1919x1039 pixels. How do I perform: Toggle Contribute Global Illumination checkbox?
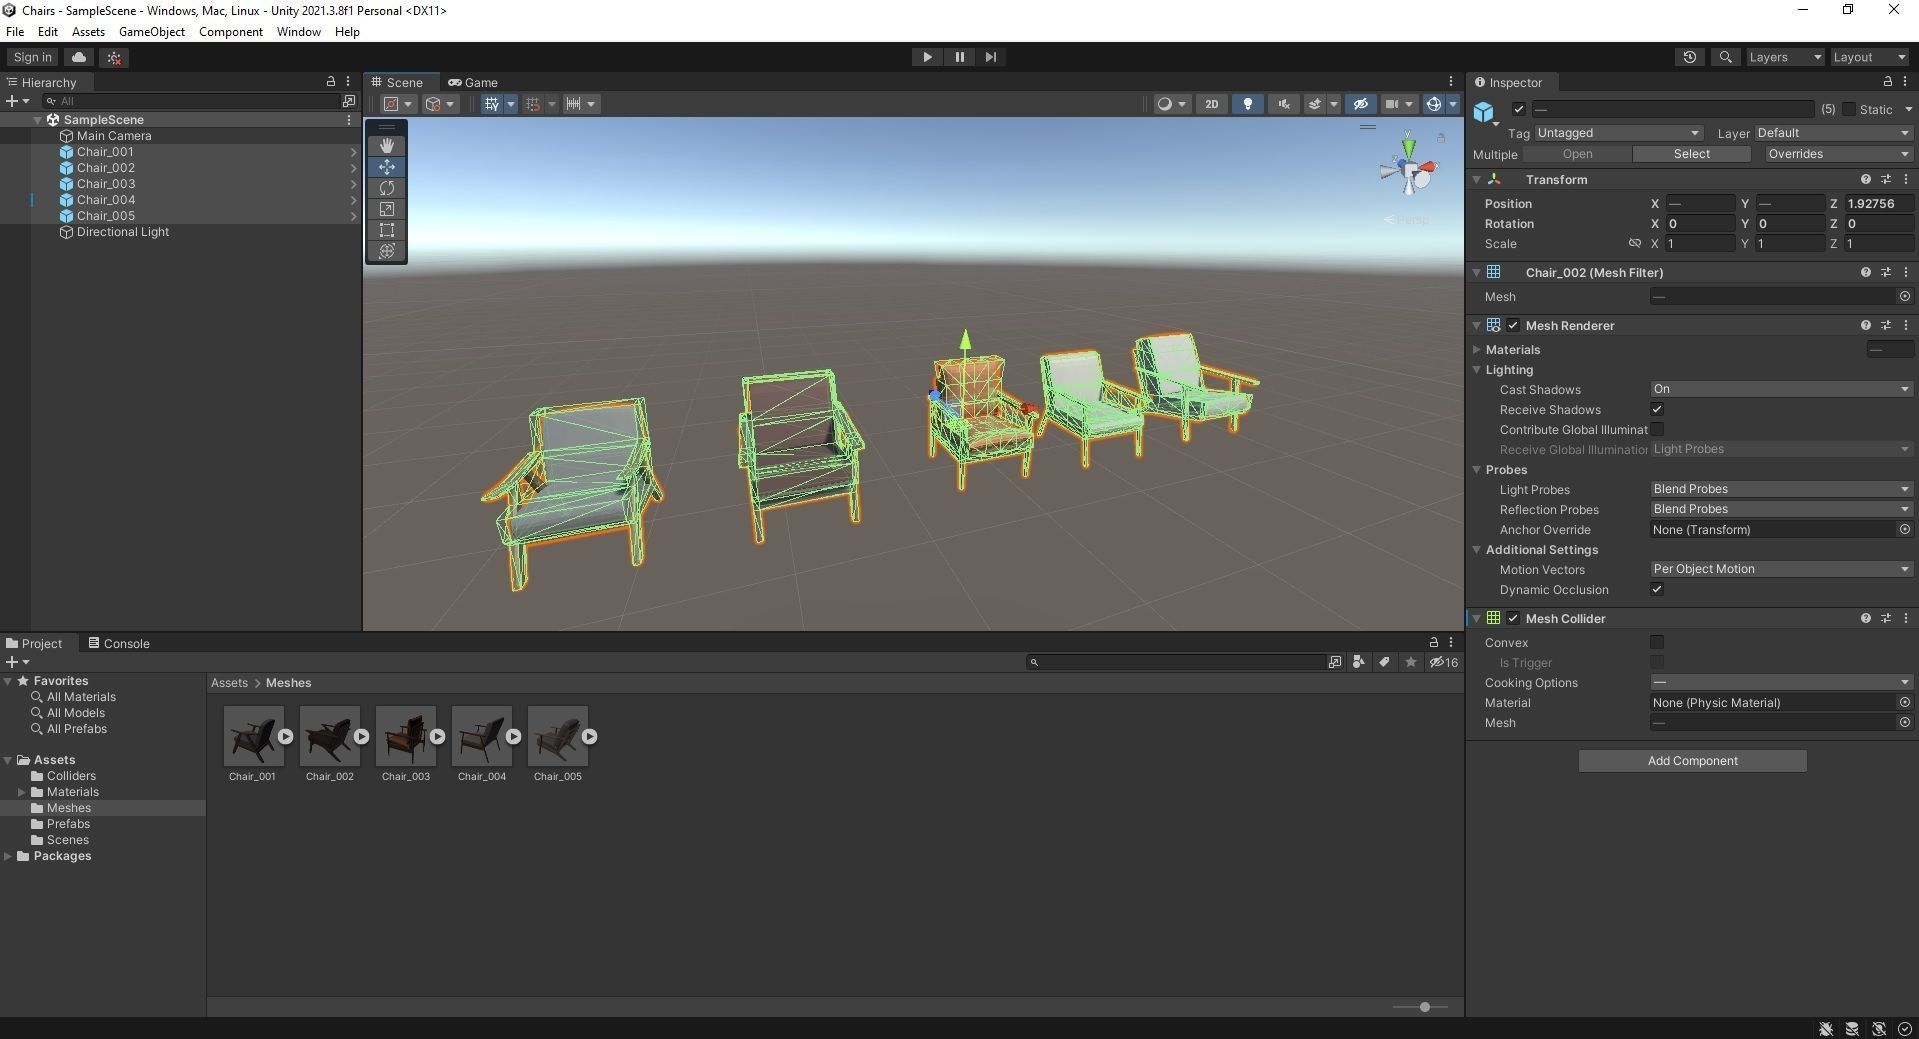click(x=1657, y=430)
